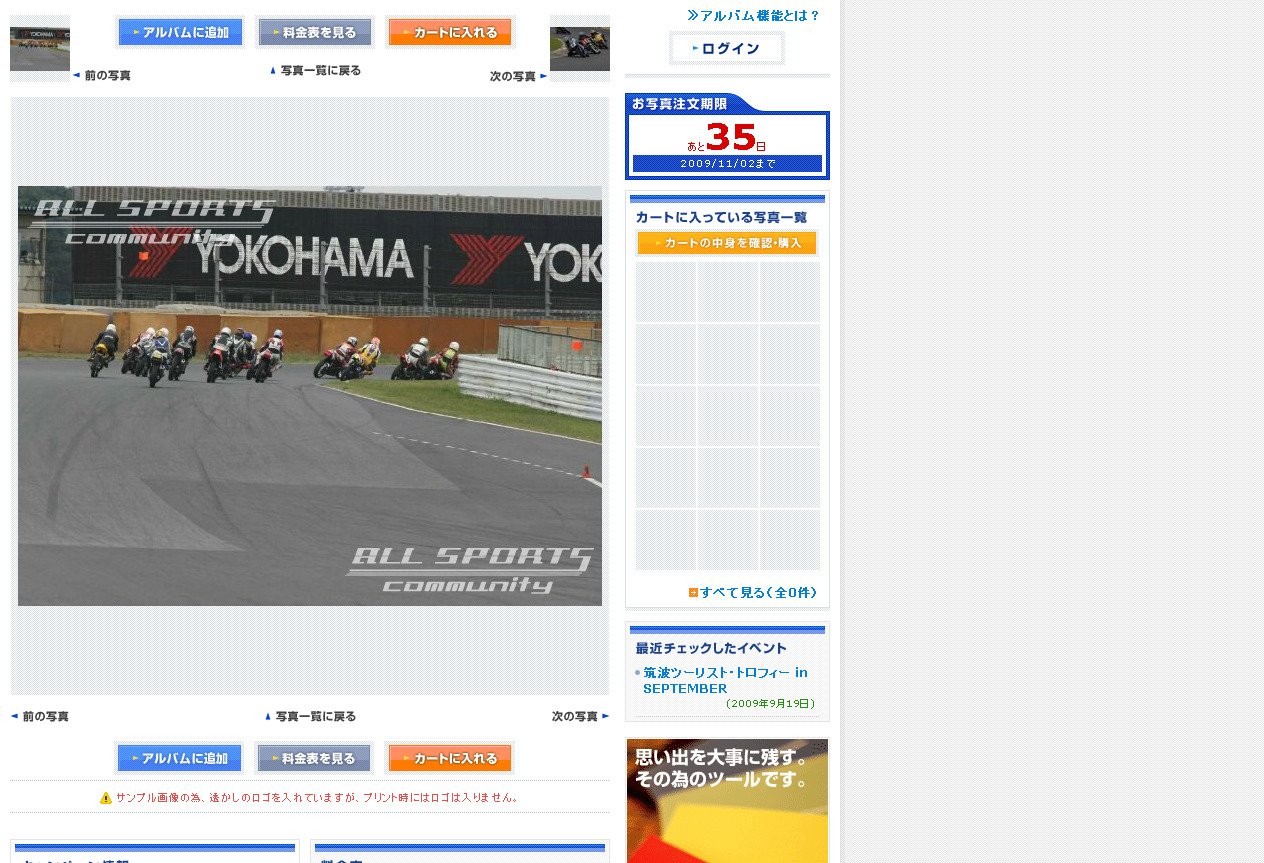Open the next photo thumbnail at top right
The image size is (1264, 863).
[580, 48]
